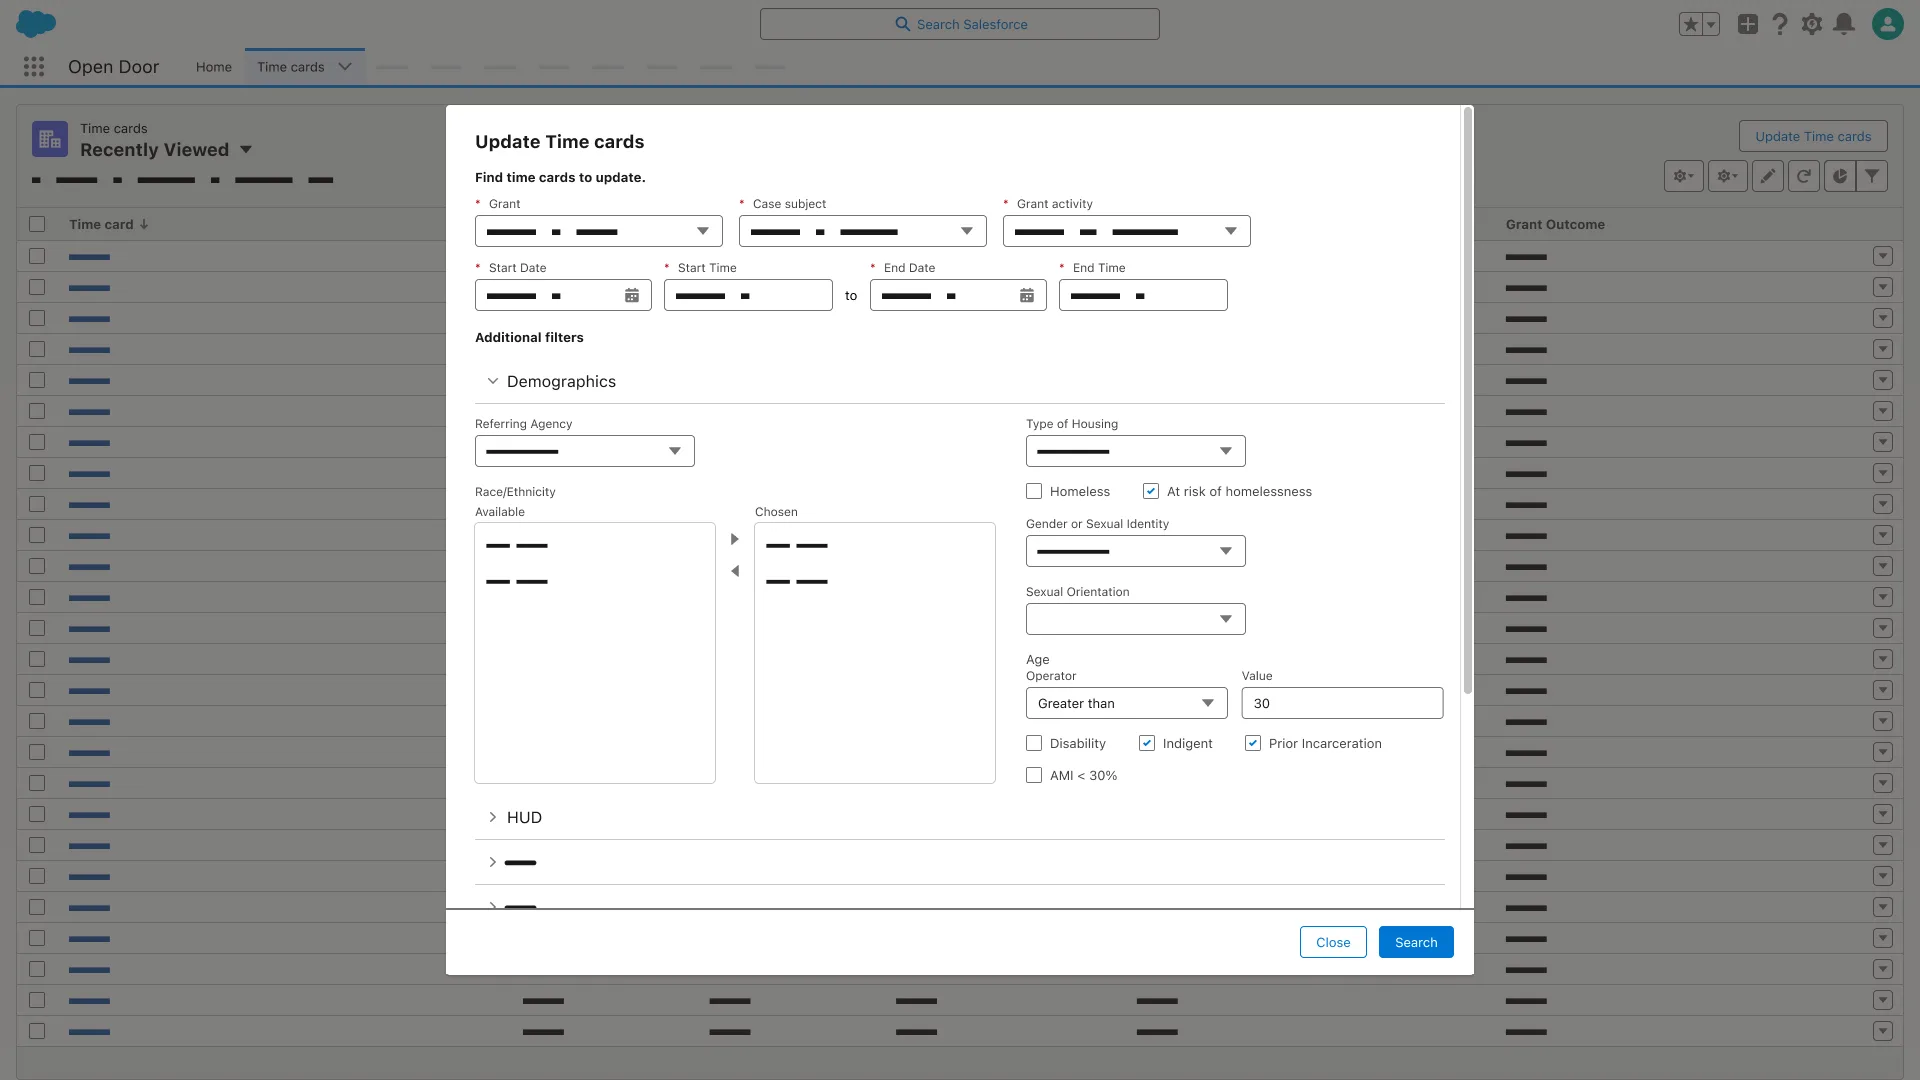Click the Update Time cards page button
The width and height of the screenshot is (1920, 1080).
point(1813,136)
